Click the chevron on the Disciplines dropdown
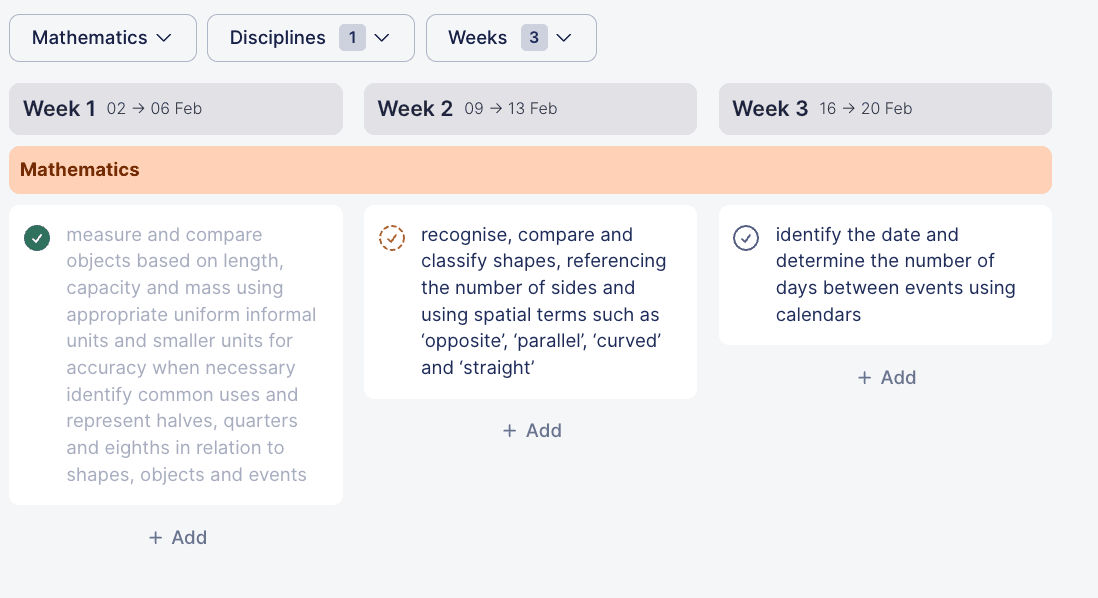This screenshot has height=598, width=1098. coord(381,38)
